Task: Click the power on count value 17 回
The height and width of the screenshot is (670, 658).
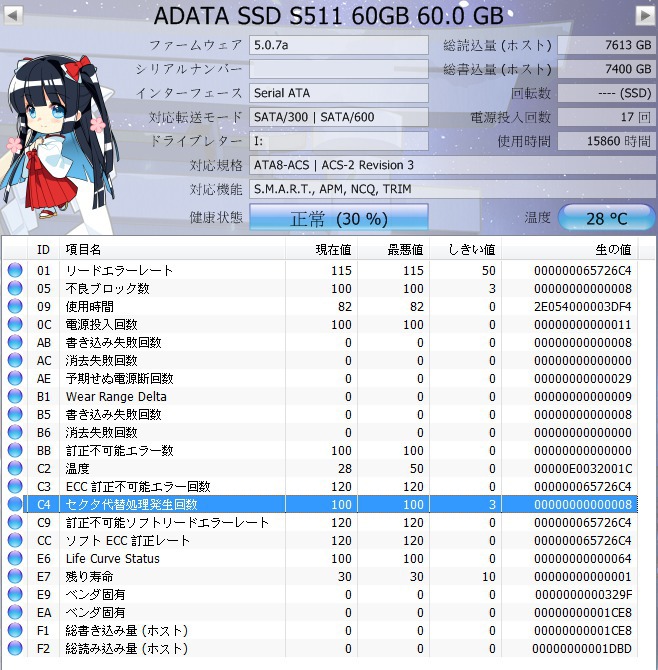Action: pos(606,117)
